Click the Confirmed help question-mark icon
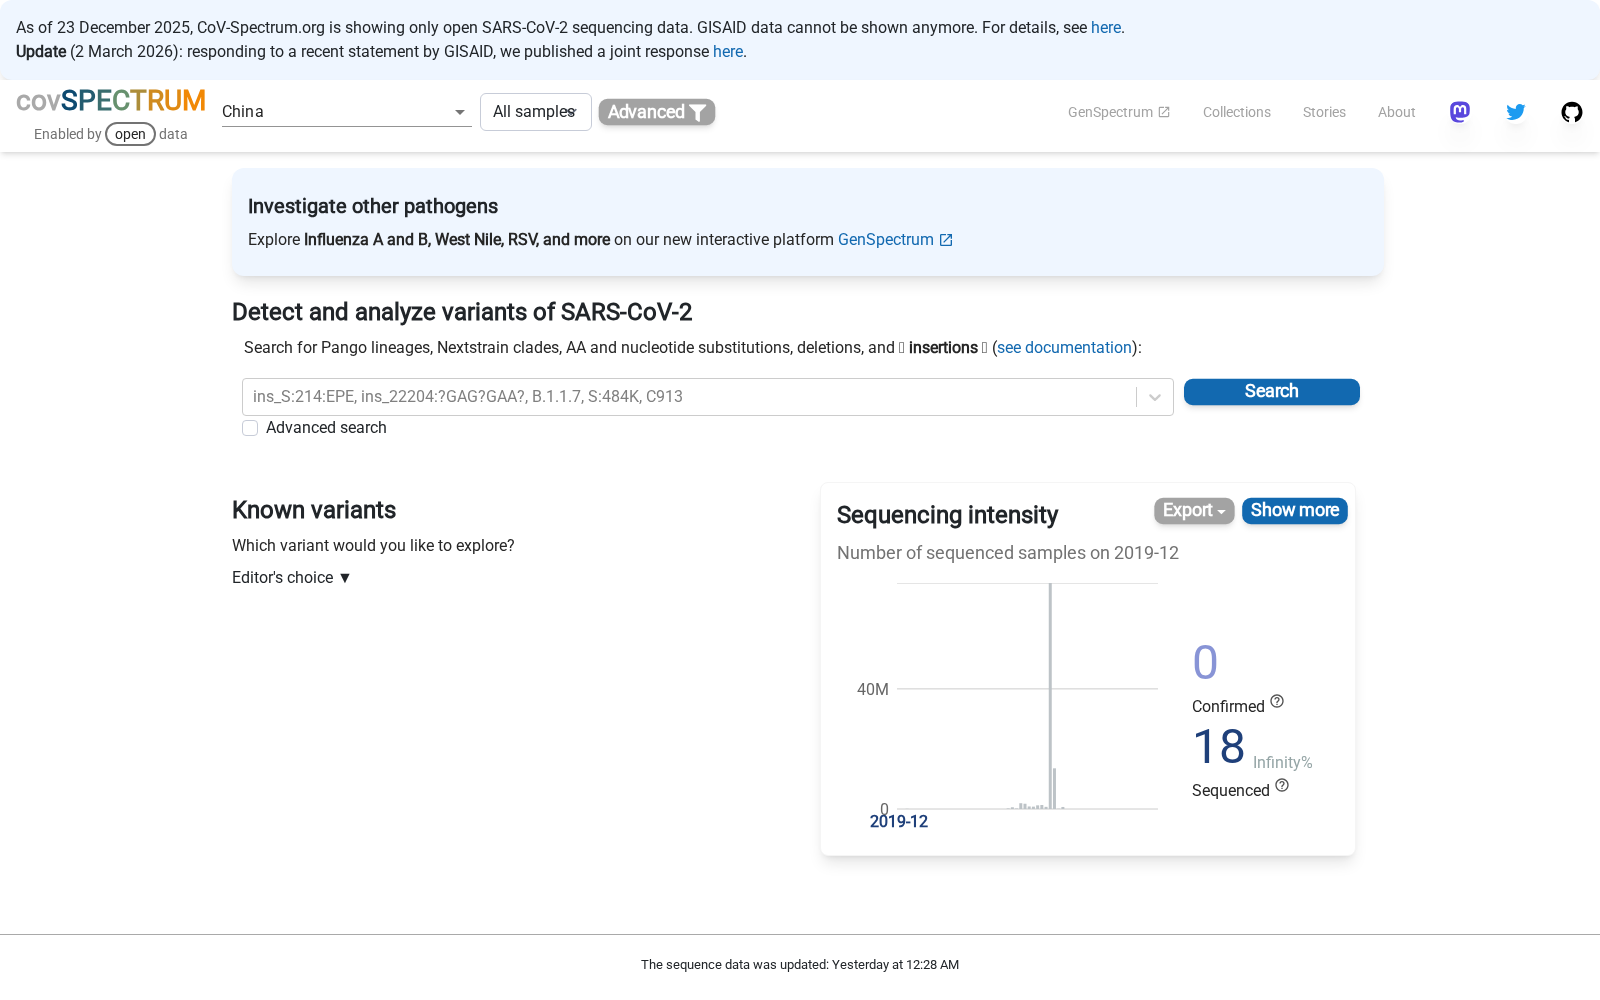Viewport: 1600px width, 1000px height. (1277, 701)
